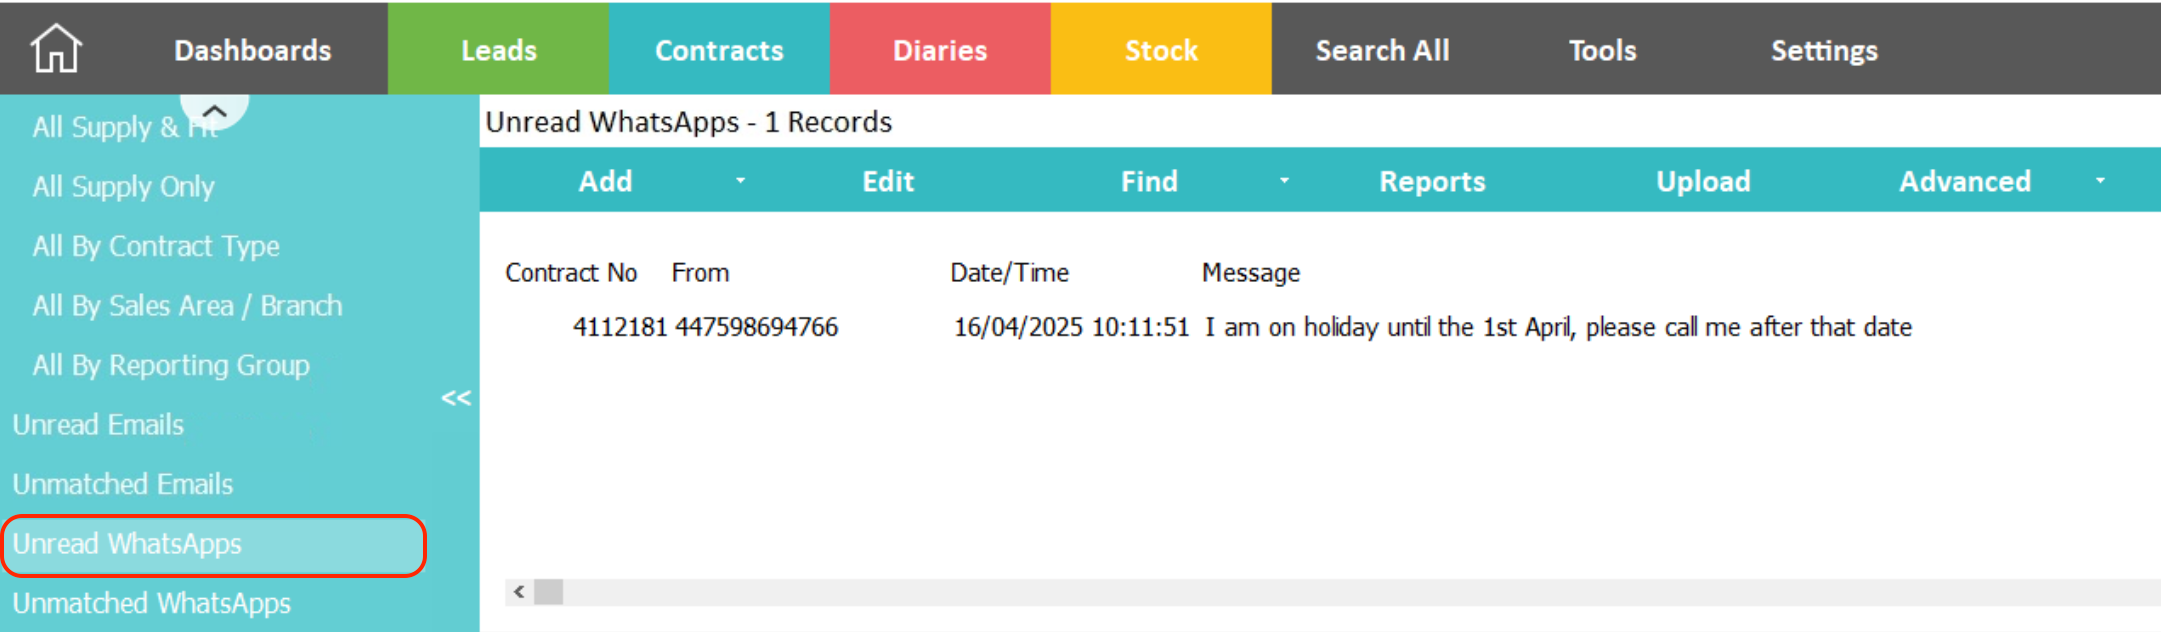This screenshot has height=632, width=2161.
Task: Collapse the sidebar with the double-arrow icon
Action: 457,399
